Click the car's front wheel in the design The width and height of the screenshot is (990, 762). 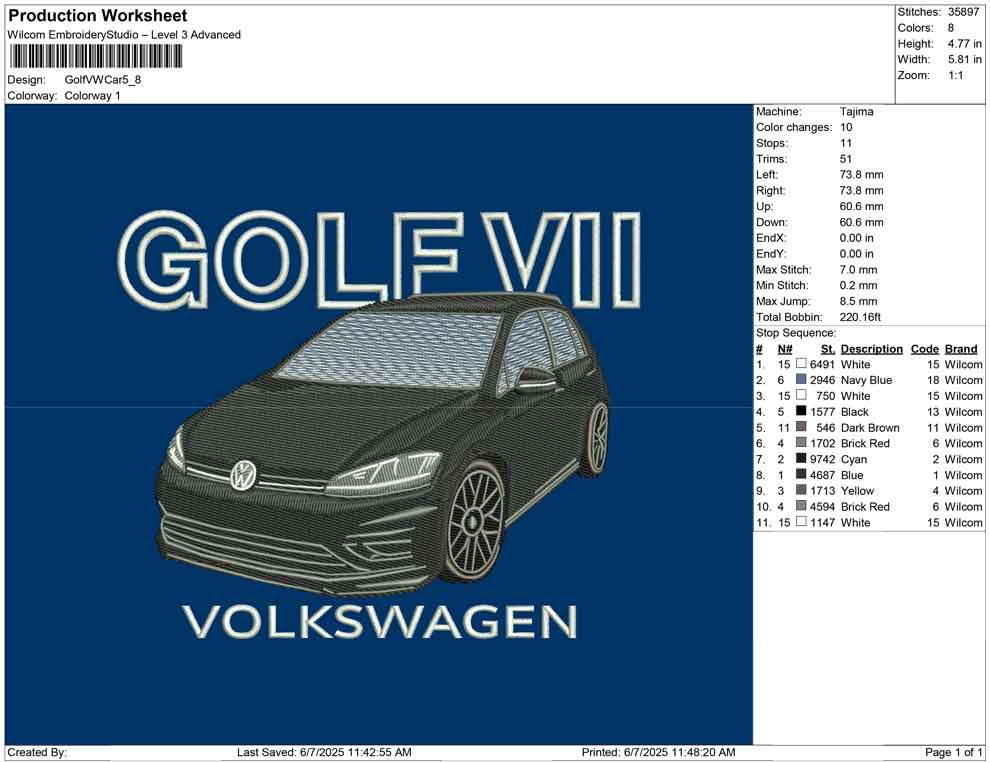coord(474,521)
